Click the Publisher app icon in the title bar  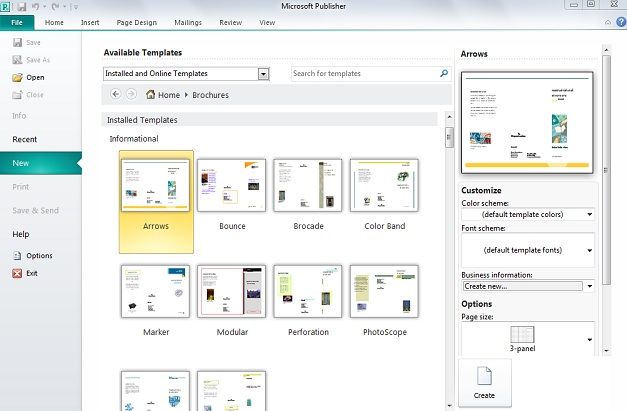point(5,6)
